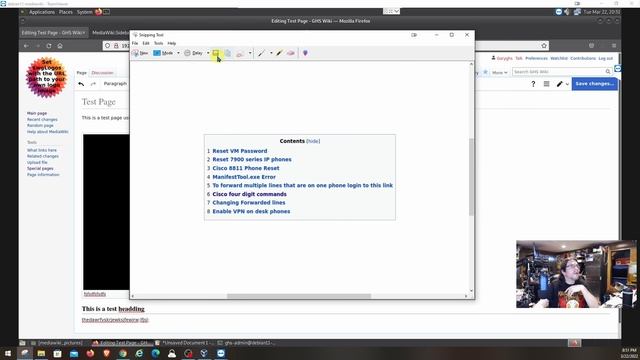Click the Firefox reload icon
The width and height of the screenshot is (640, 360).
tap(49, 46)
